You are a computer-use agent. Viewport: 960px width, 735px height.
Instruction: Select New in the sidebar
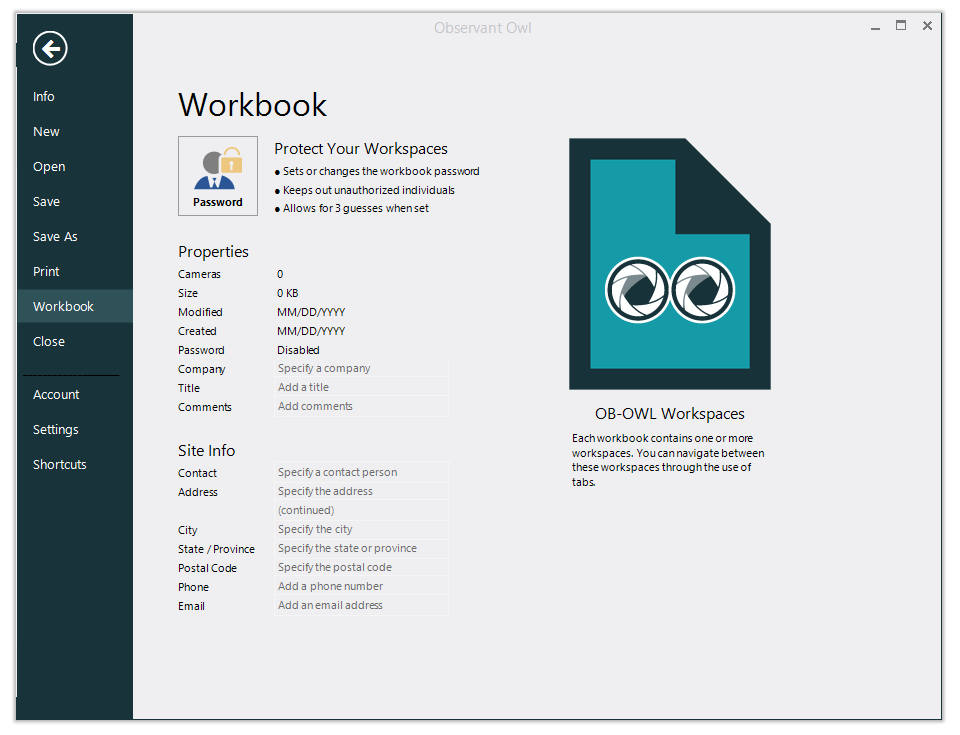(x=46, y=132)
